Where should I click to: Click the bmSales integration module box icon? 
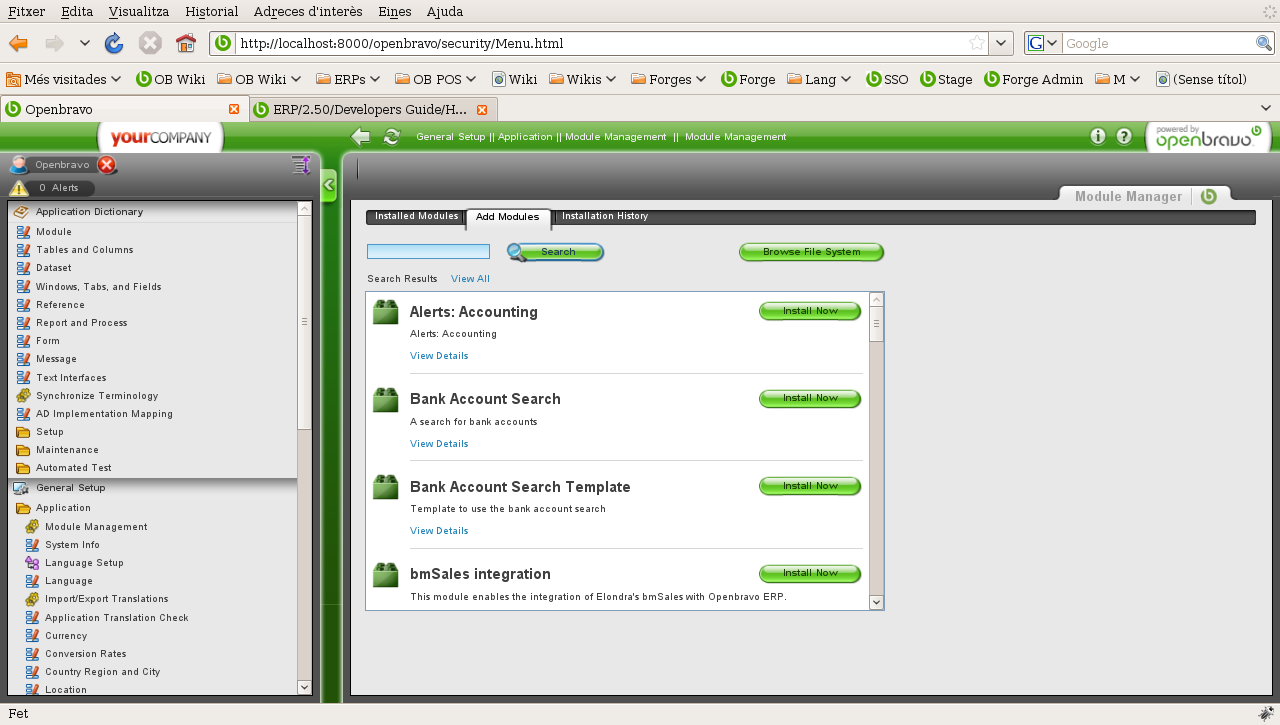coord(386,575)
